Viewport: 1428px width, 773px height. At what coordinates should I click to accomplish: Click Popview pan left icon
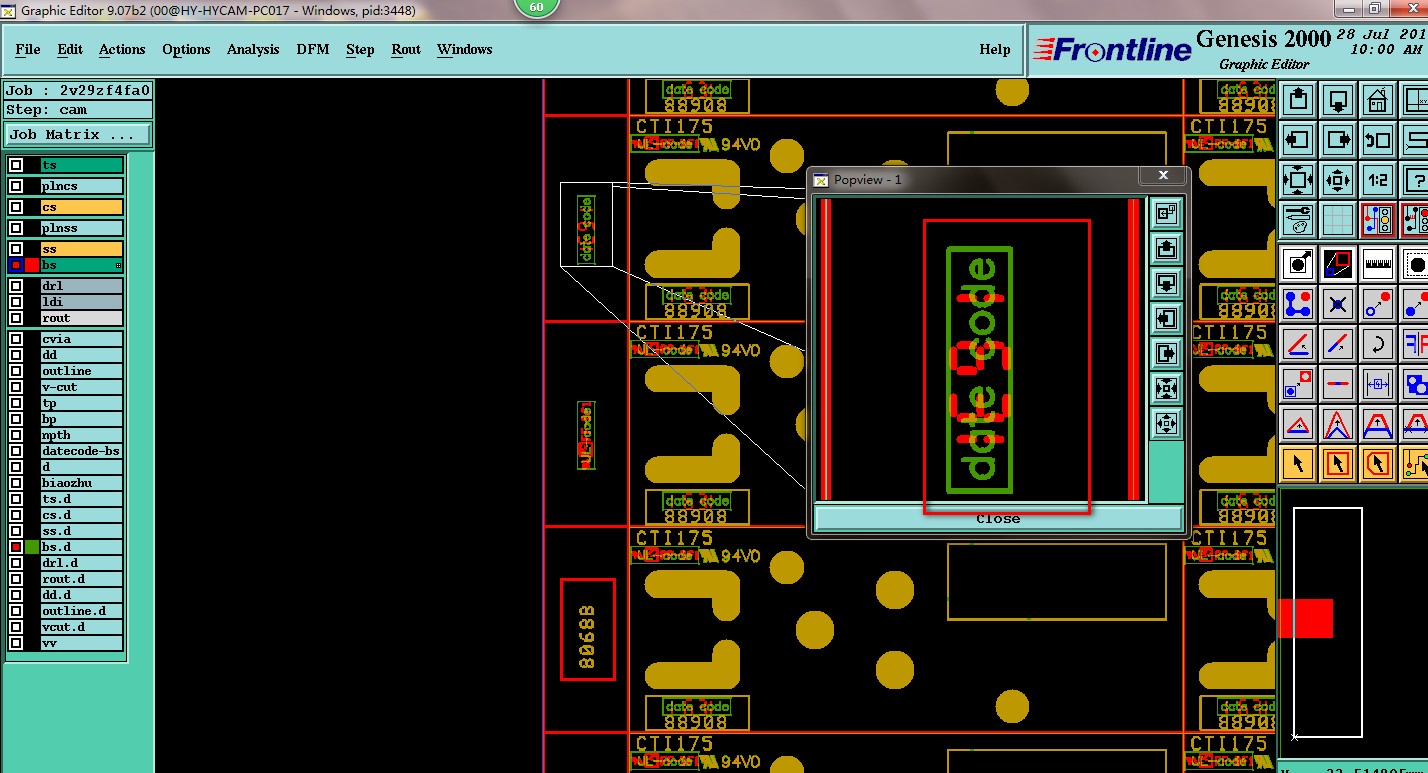1166,318
